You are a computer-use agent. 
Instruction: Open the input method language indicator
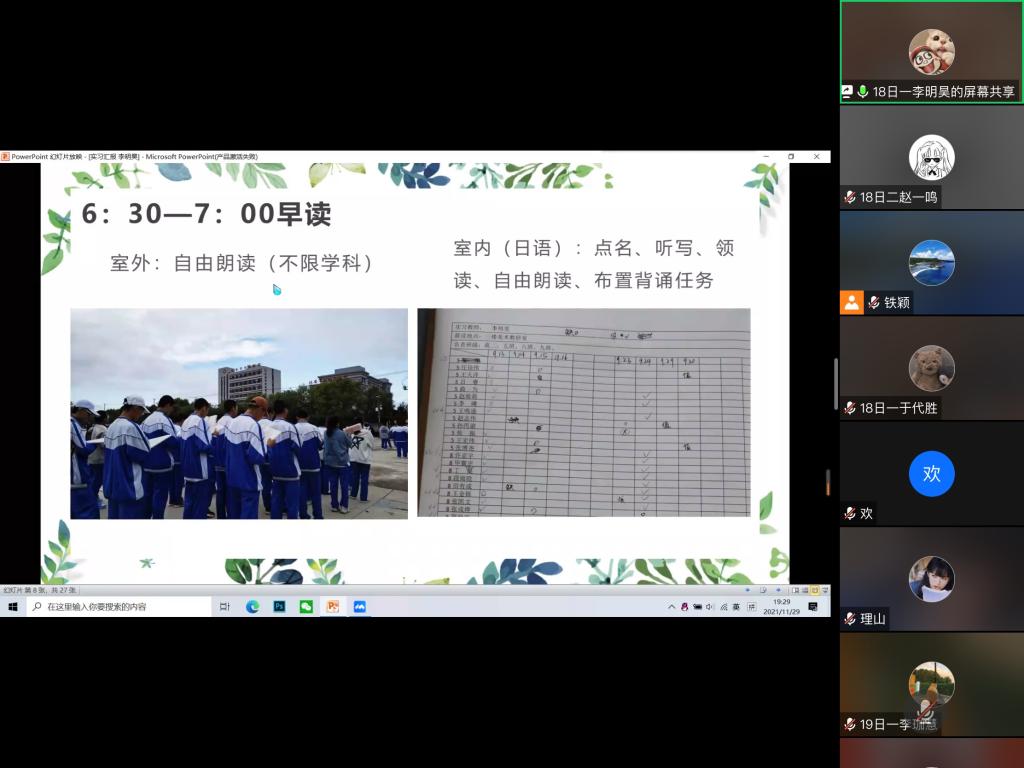pos(736,606)
